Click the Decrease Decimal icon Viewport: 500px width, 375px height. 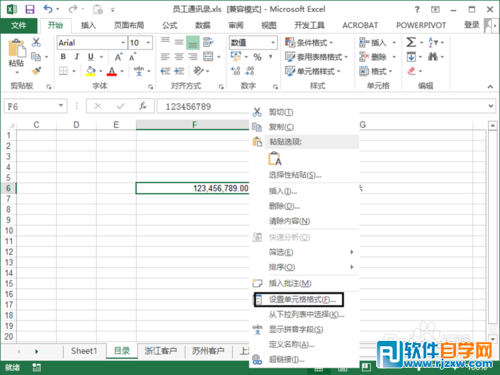[x=250, y=71]
